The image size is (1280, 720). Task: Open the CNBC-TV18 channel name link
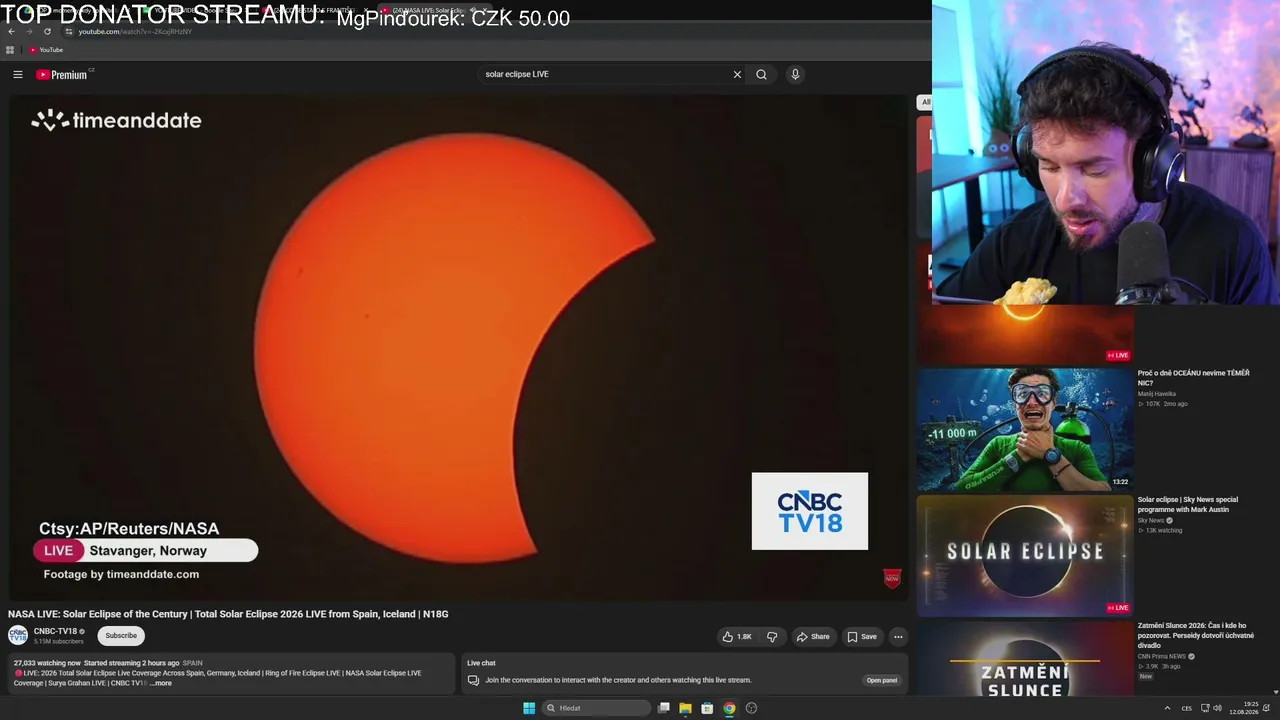55,631
